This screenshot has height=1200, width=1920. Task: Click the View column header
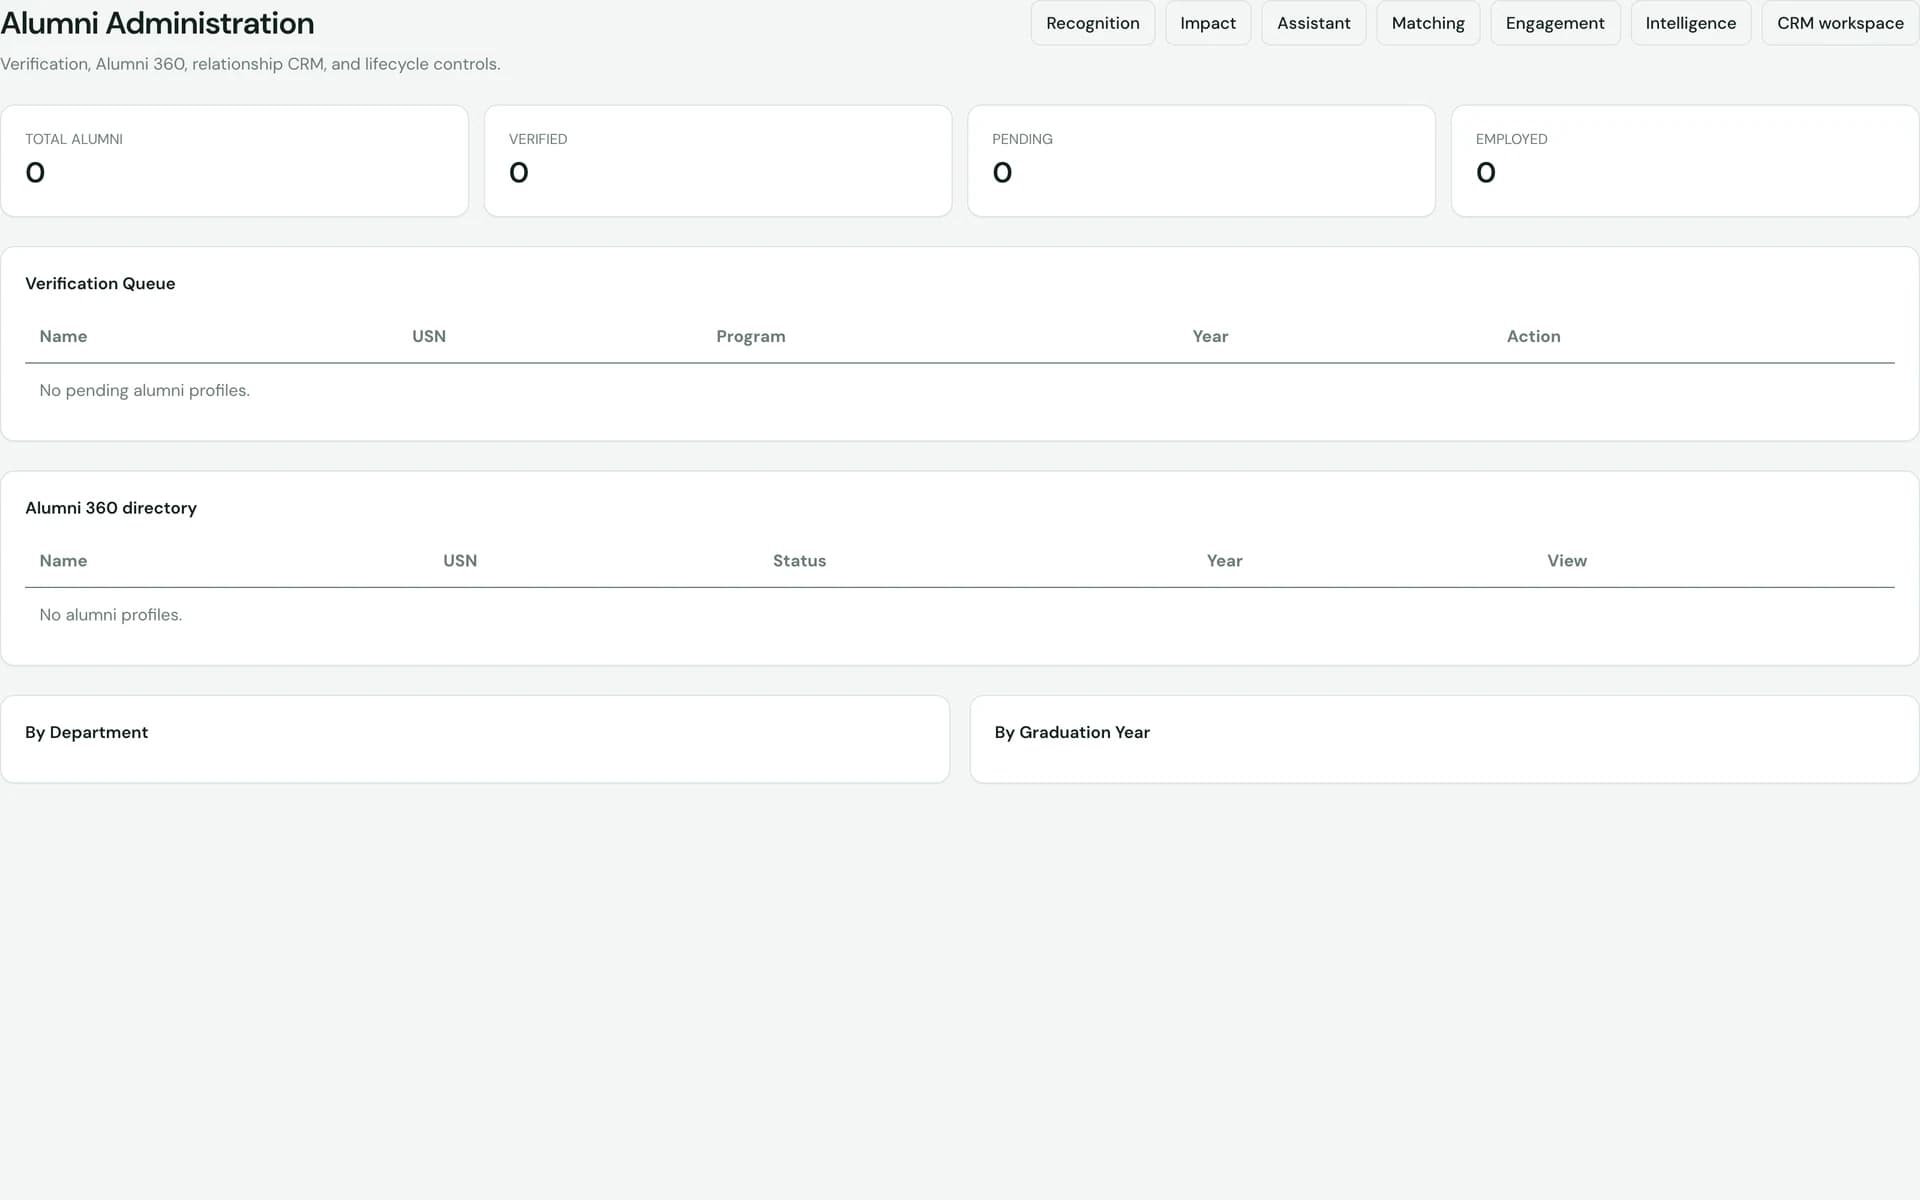click(1567, 561)
